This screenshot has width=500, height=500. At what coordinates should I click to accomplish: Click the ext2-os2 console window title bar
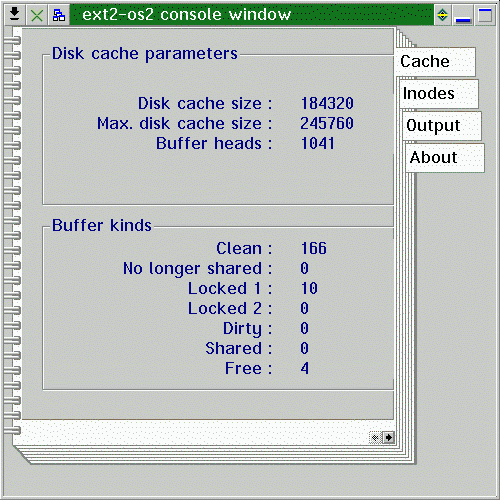coord(252,15)
